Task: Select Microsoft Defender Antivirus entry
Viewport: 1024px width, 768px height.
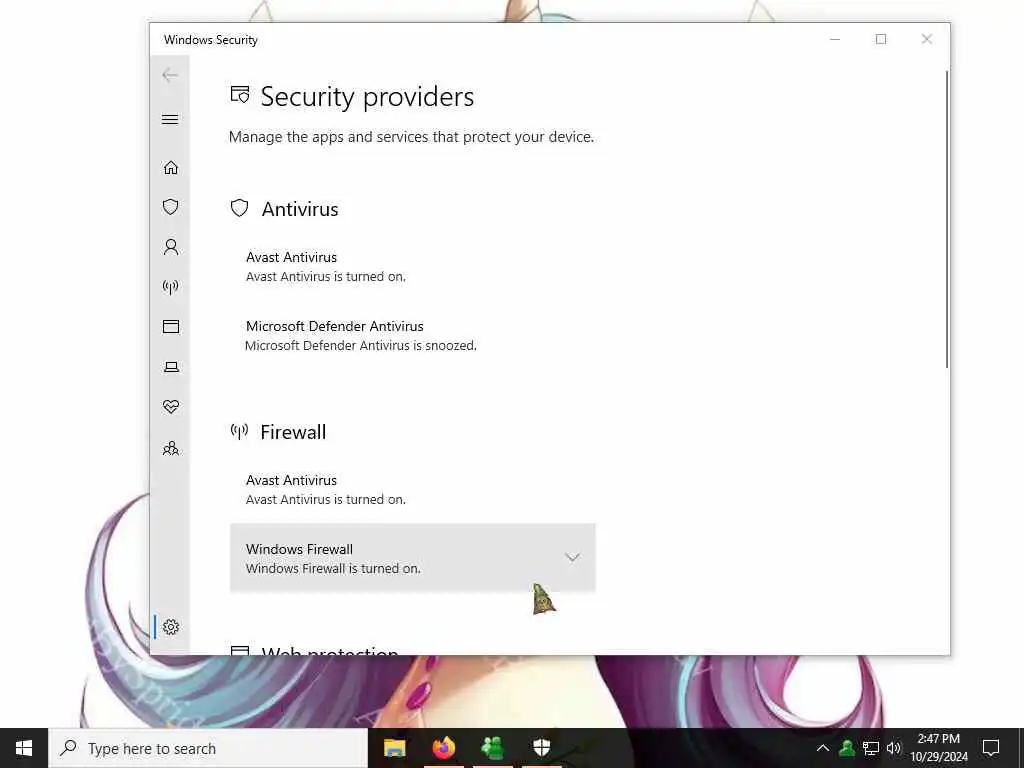Action: 360,336
